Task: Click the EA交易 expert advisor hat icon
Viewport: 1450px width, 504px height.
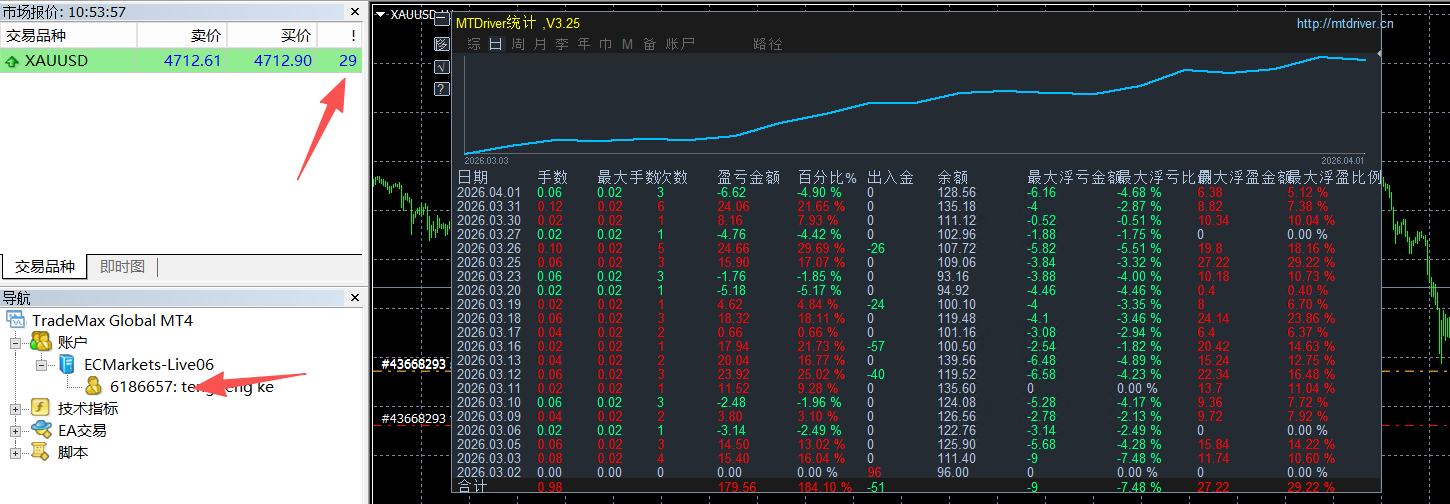Action: click(41, 430)
